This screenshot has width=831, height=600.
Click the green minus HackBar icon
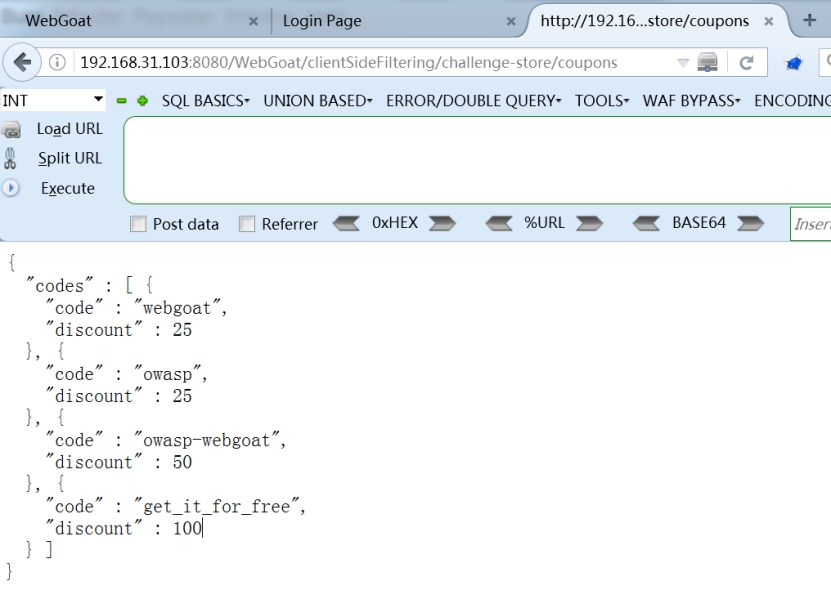(121, 101)
